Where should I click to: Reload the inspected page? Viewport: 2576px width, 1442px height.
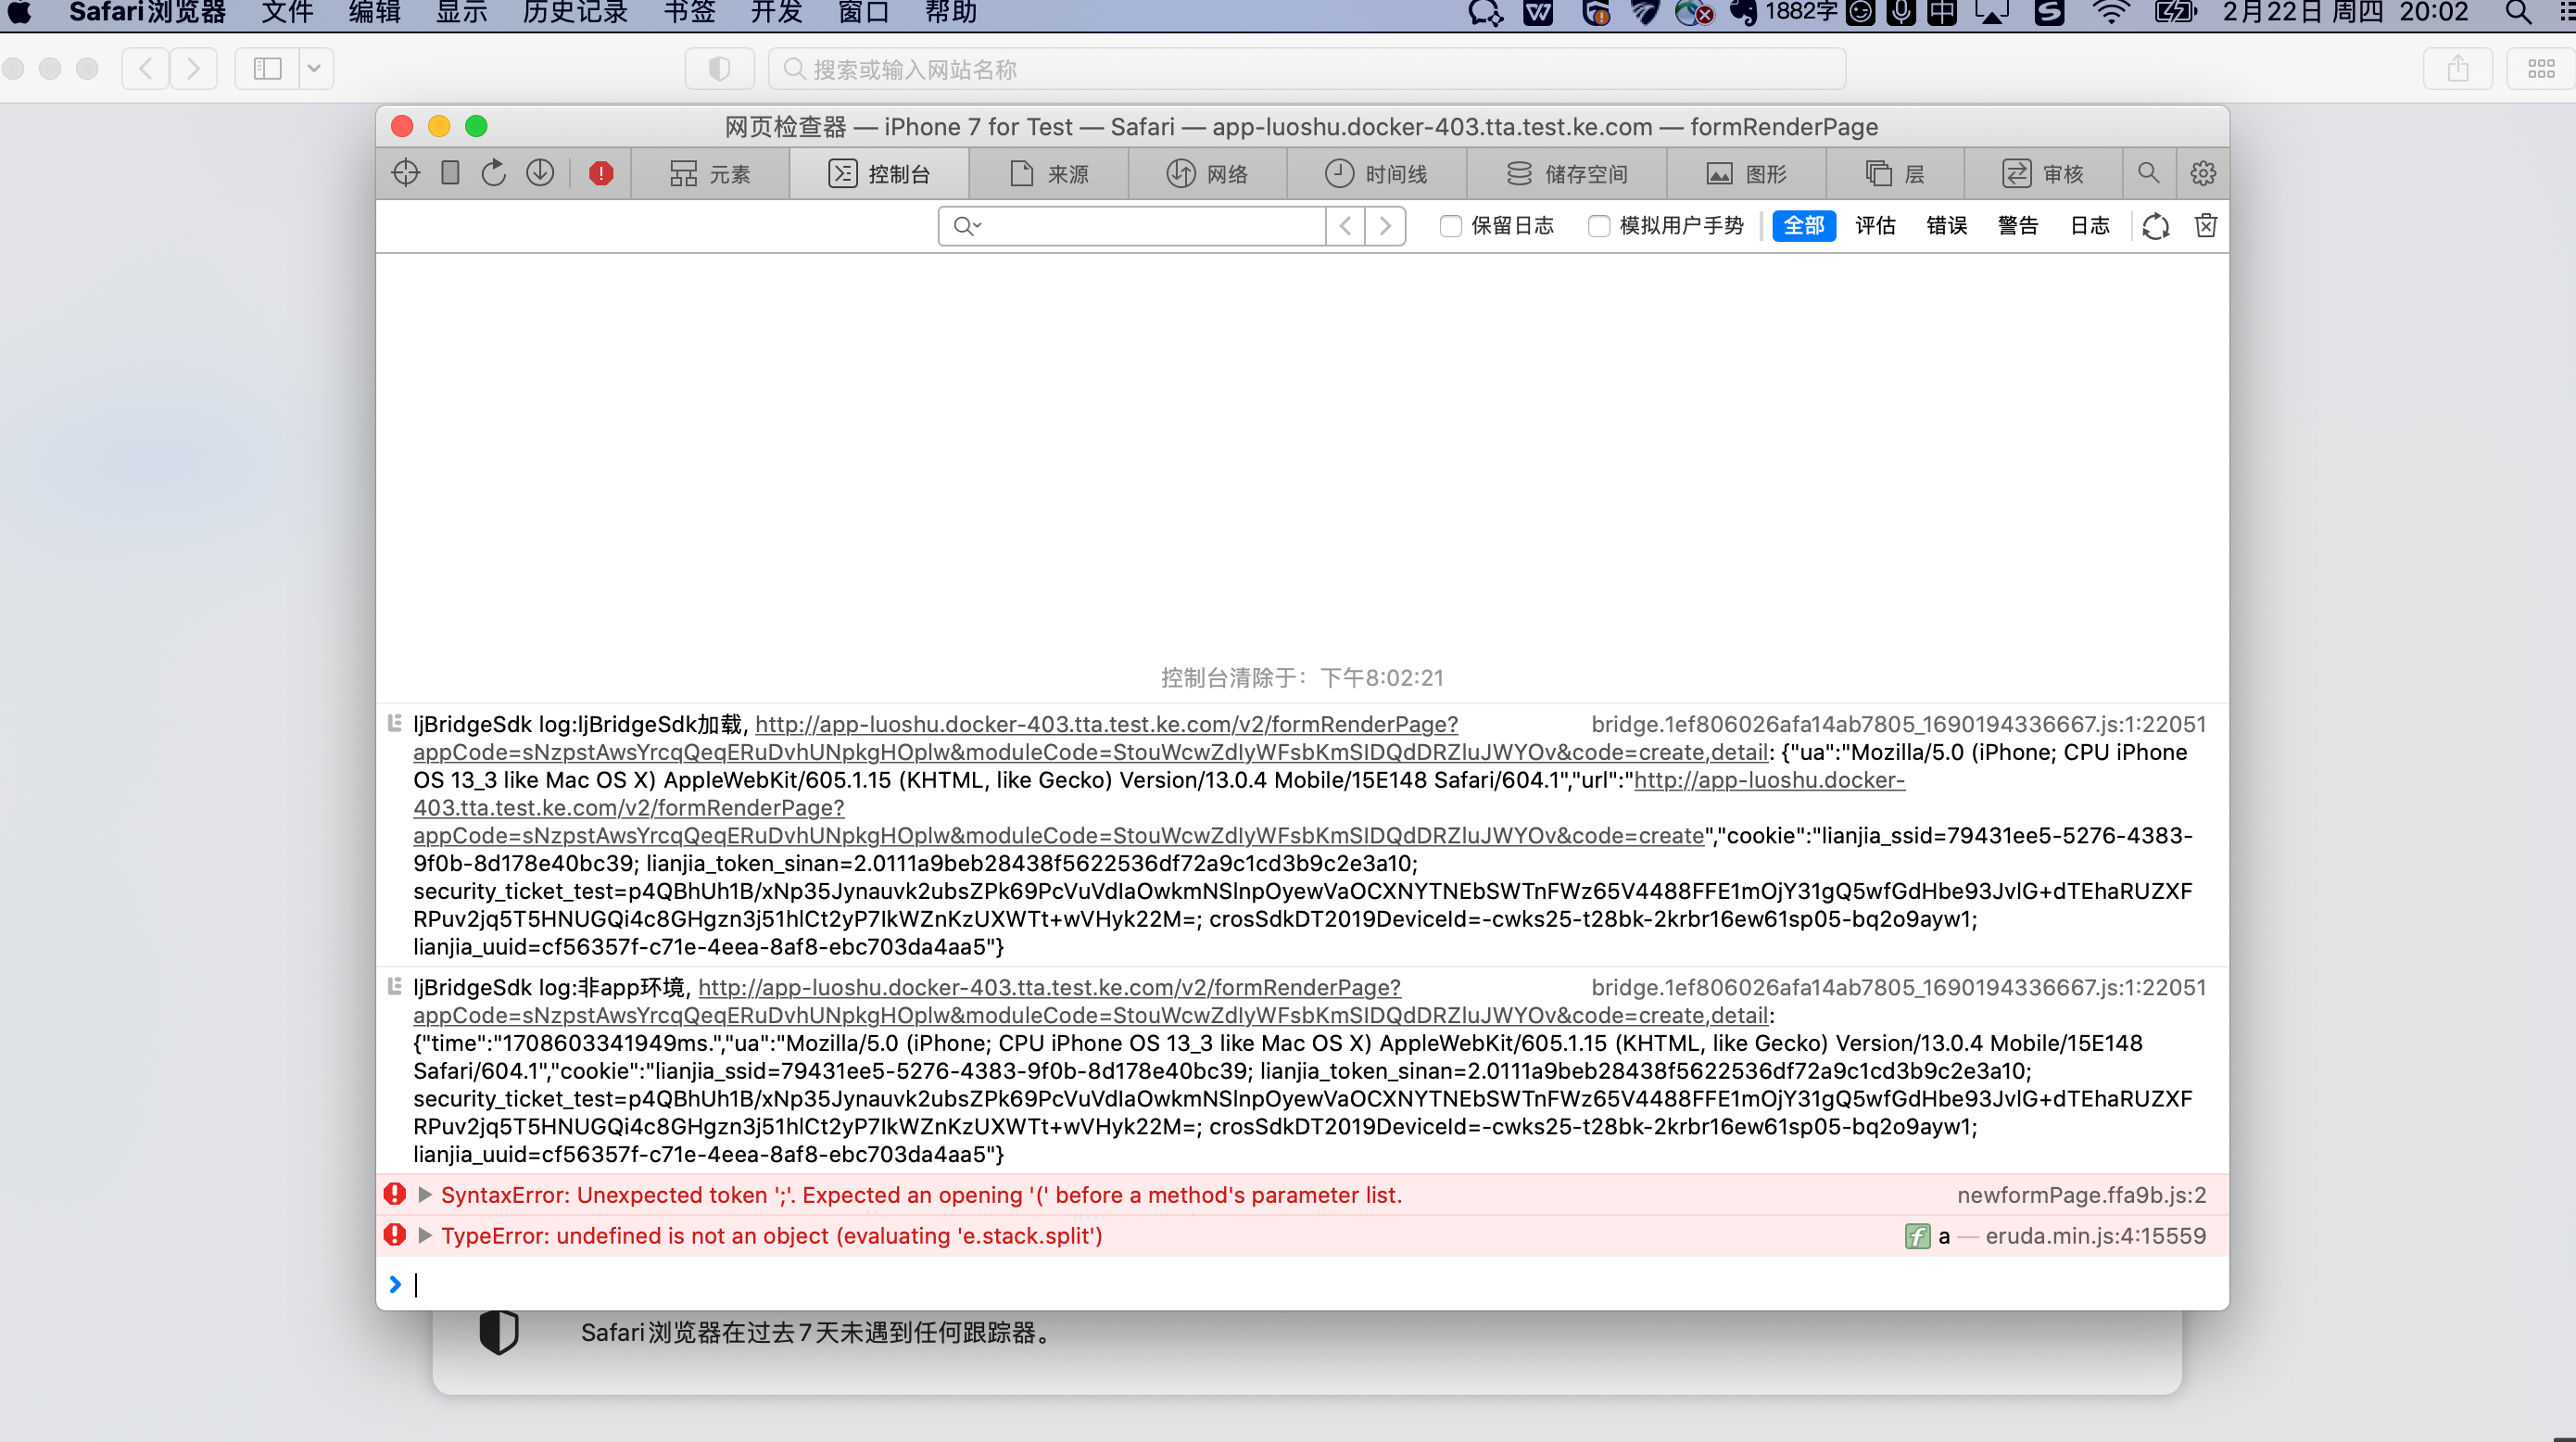coord(494,173)
